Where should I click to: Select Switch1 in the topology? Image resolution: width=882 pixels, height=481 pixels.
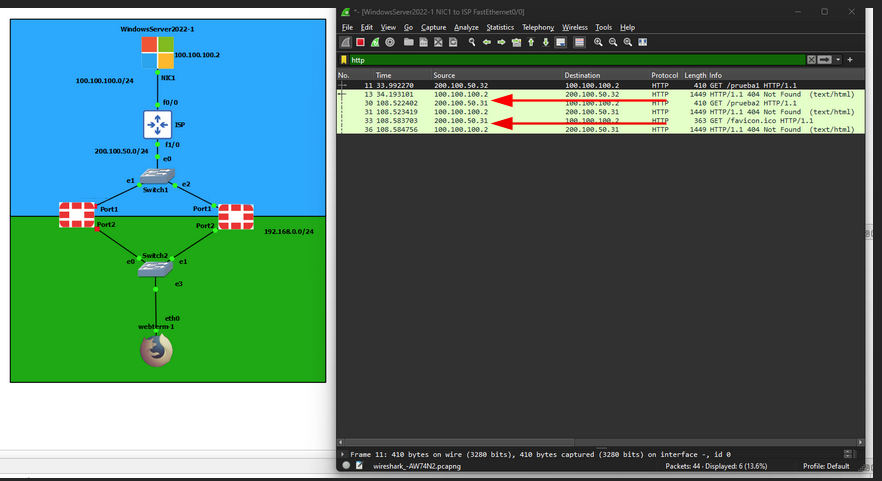(157, 176)
